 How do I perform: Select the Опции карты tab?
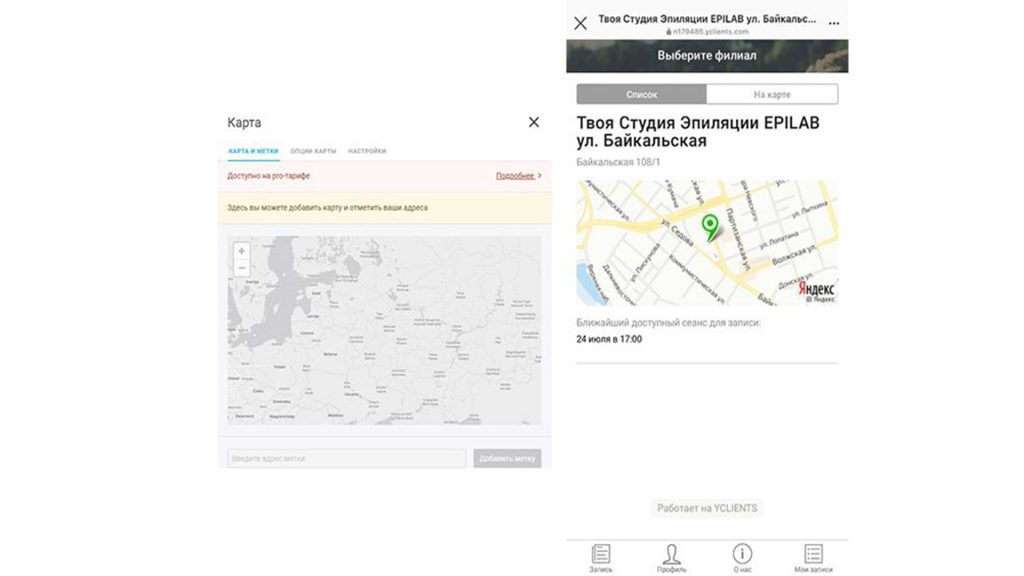[x=313, y=151]
